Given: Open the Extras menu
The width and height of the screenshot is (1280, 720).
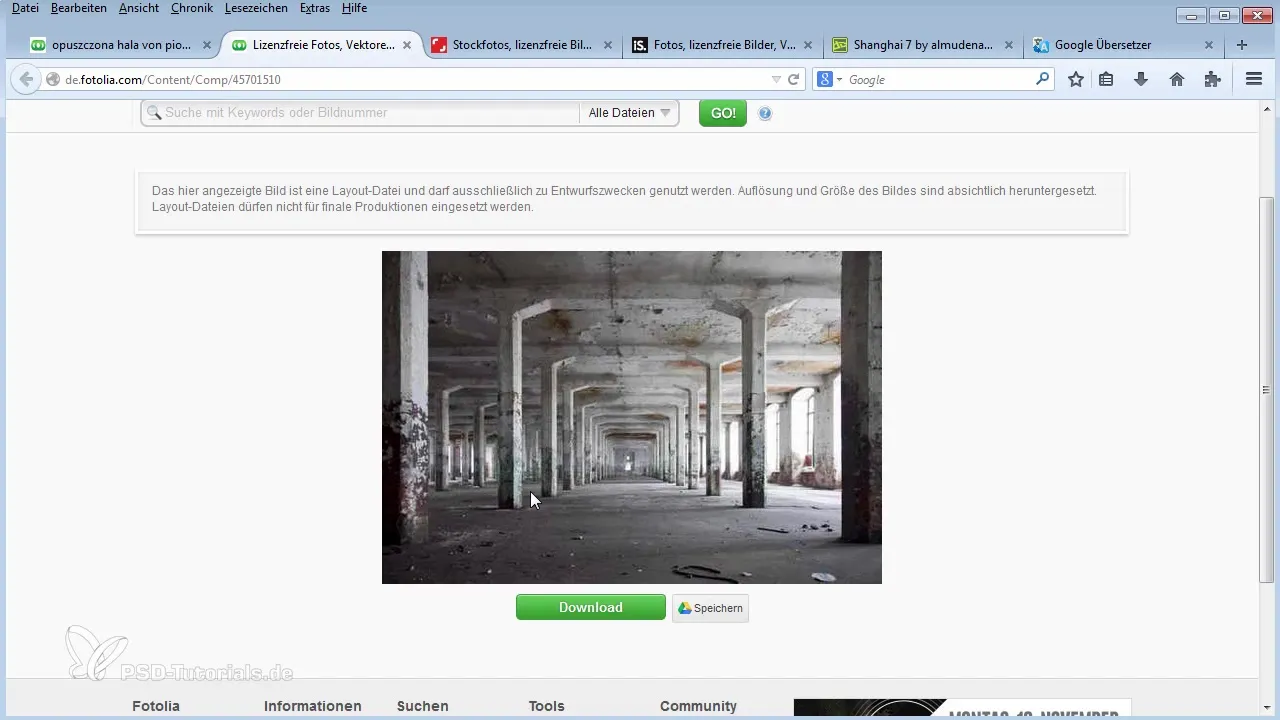Looking at the screenshot, I should click(x=315, y=8).
